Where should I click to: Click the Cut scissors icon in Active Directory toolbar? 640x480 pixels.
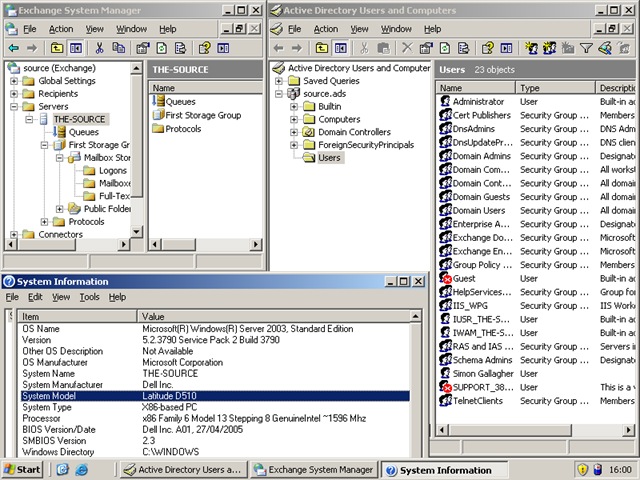point(365,47)
